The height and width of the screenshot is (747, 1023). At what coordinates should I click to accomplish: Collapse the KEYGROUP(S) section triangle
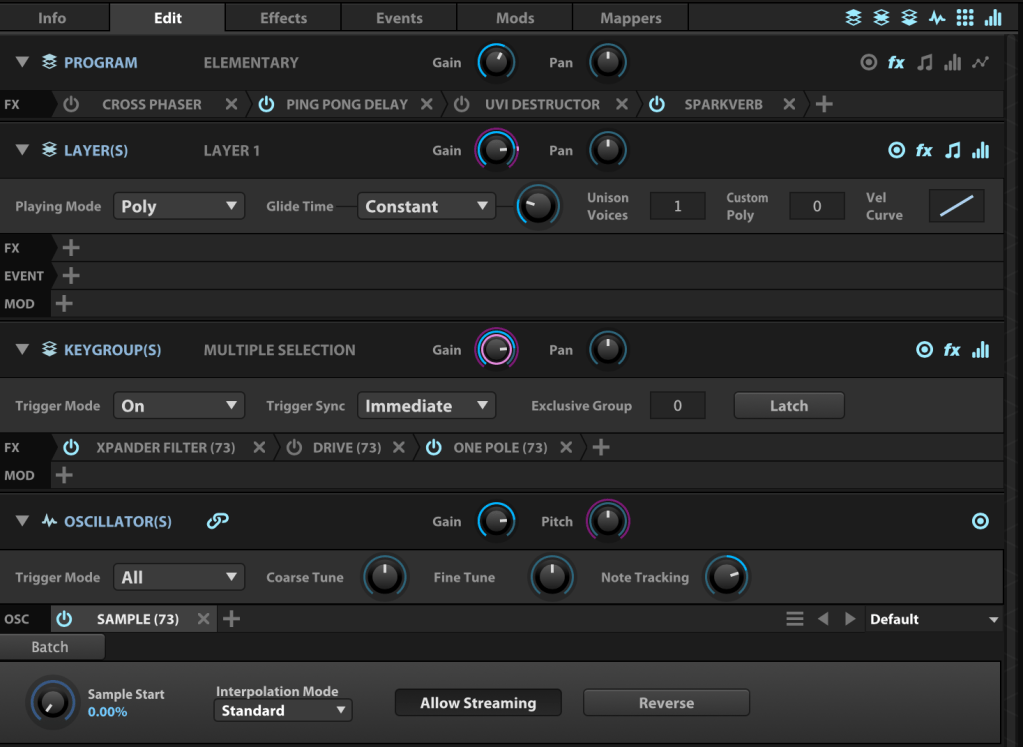click(x=22, y=350)
